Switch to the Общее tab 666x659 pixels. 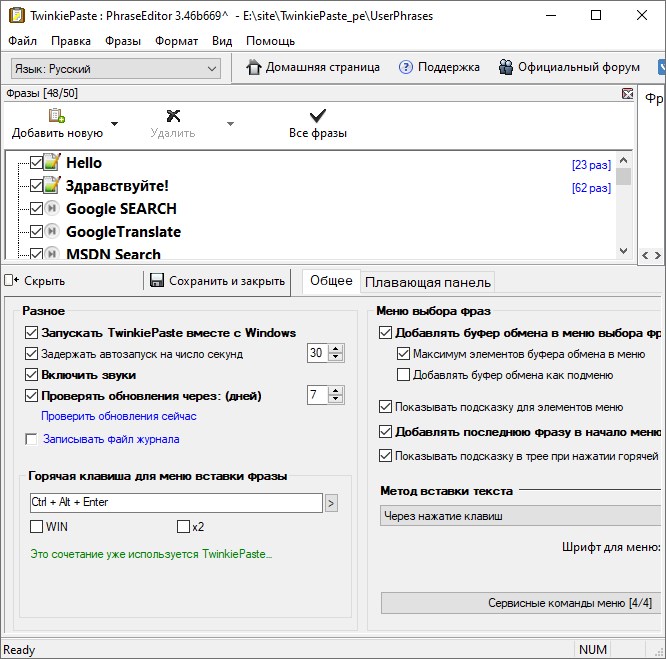tap(331, 281)
